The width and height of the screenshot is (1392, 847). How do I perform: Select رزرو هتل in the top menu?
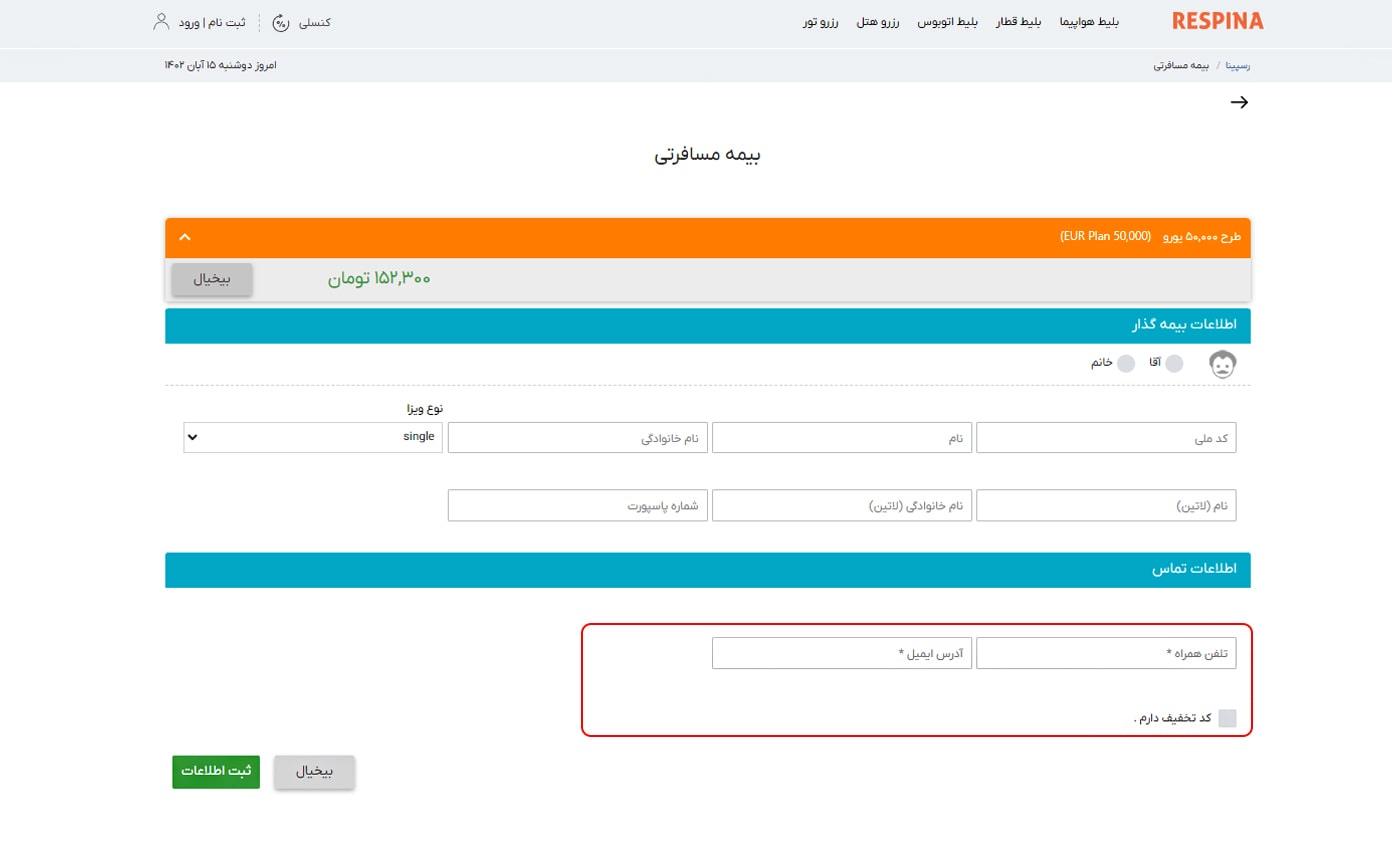tap(878, 21)
